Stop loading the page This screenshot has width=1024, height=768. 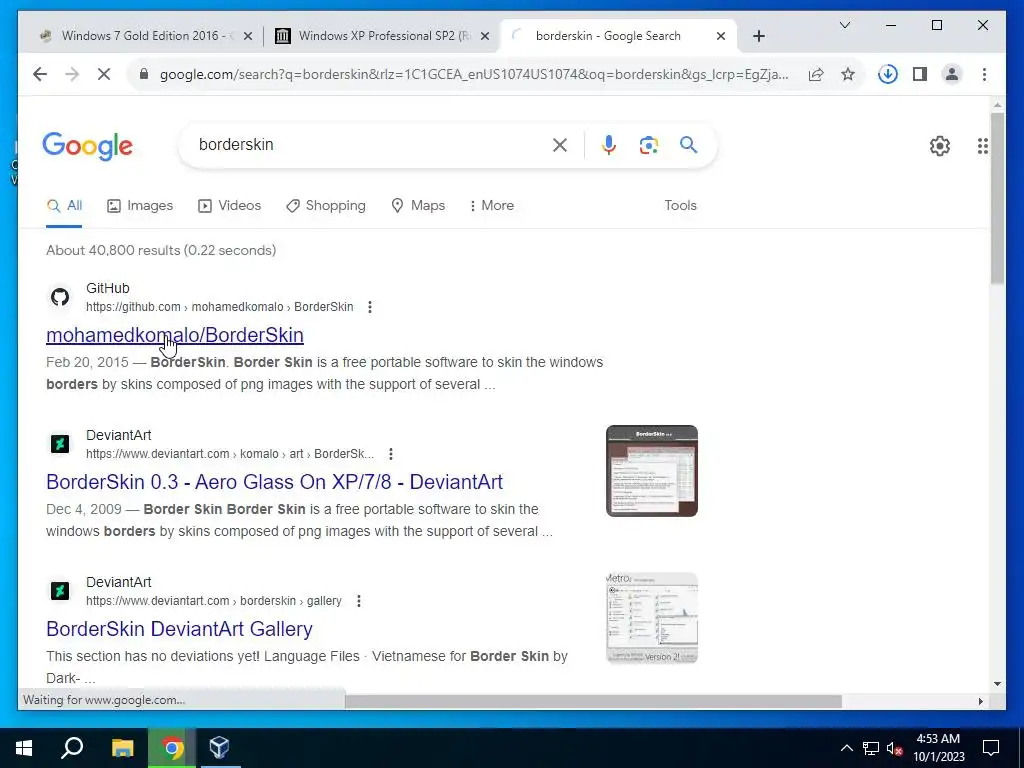[x=104, y=74]
